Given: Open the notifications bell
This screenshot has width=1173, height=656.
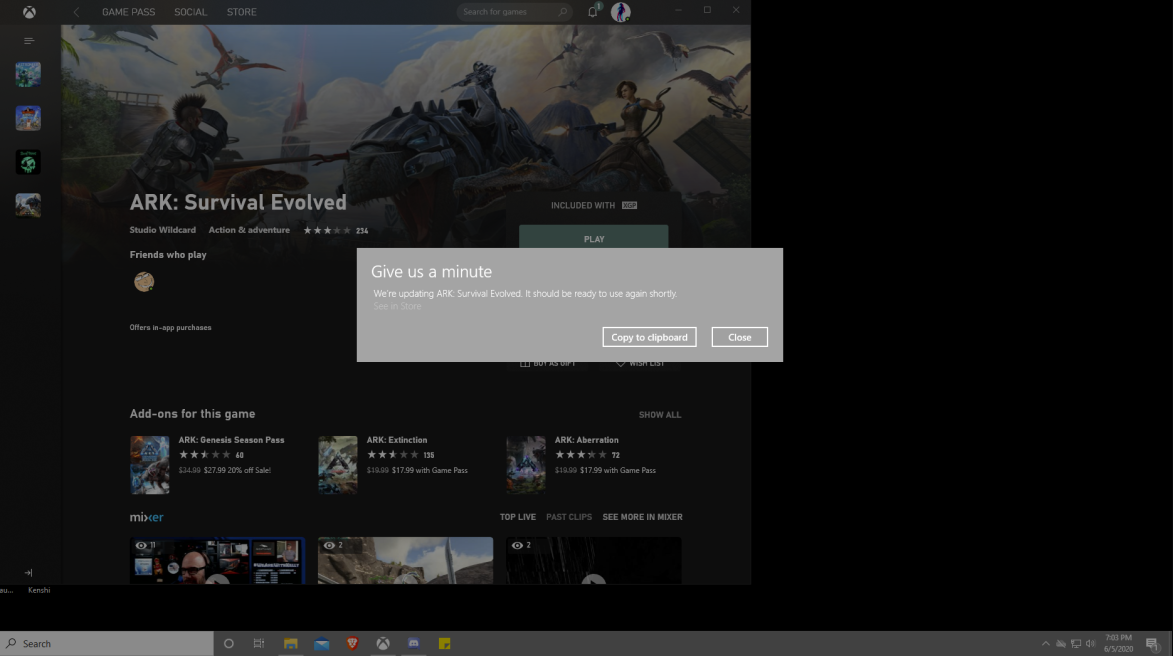Looking at the screenshot, I should 592,12.
